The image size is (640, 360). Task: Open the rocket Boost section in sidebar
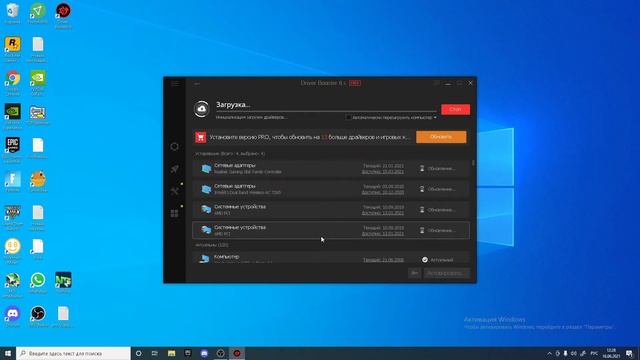pos(174,169)
